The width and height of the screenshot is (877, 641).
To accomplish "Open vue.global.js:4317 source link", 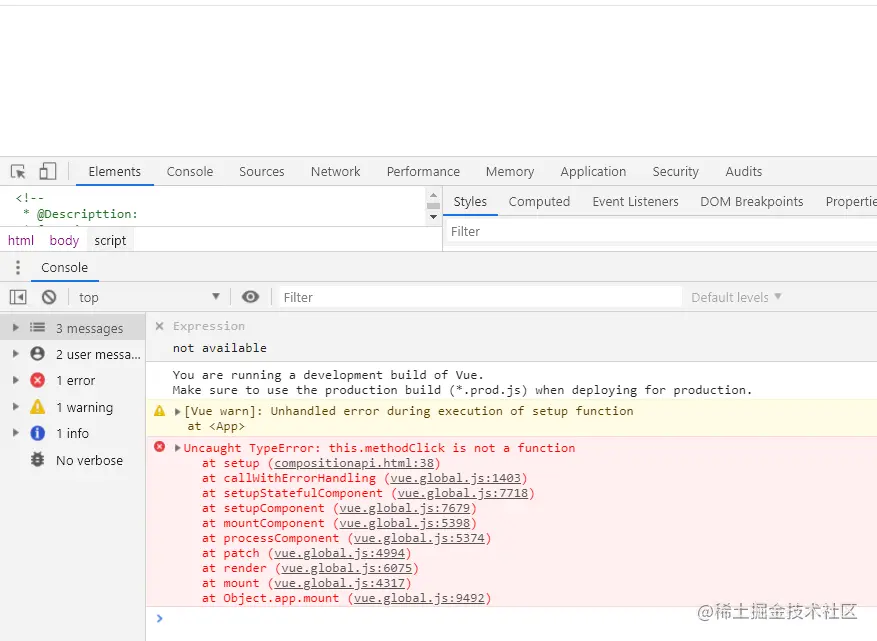I will (x=340, y=583).
